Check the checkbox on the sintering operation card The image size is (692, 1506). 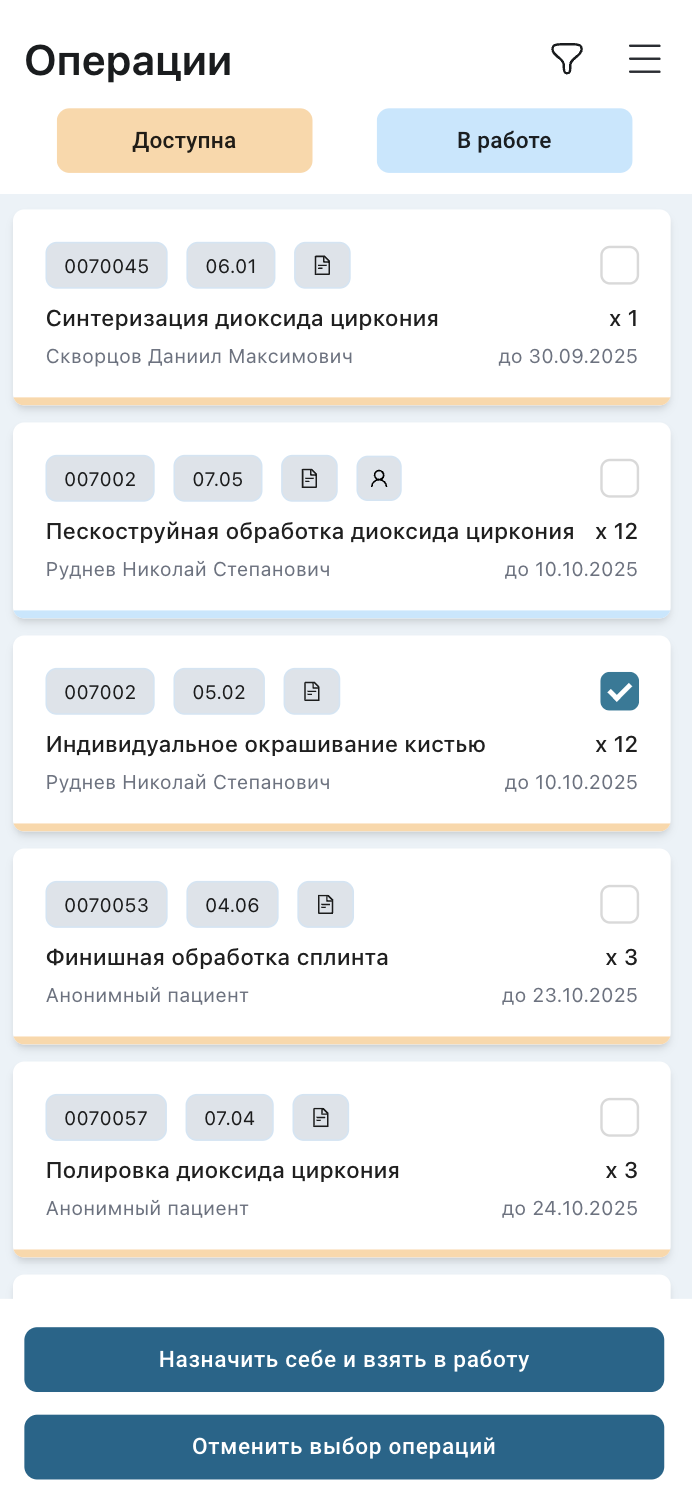click(x=619, y=265)
